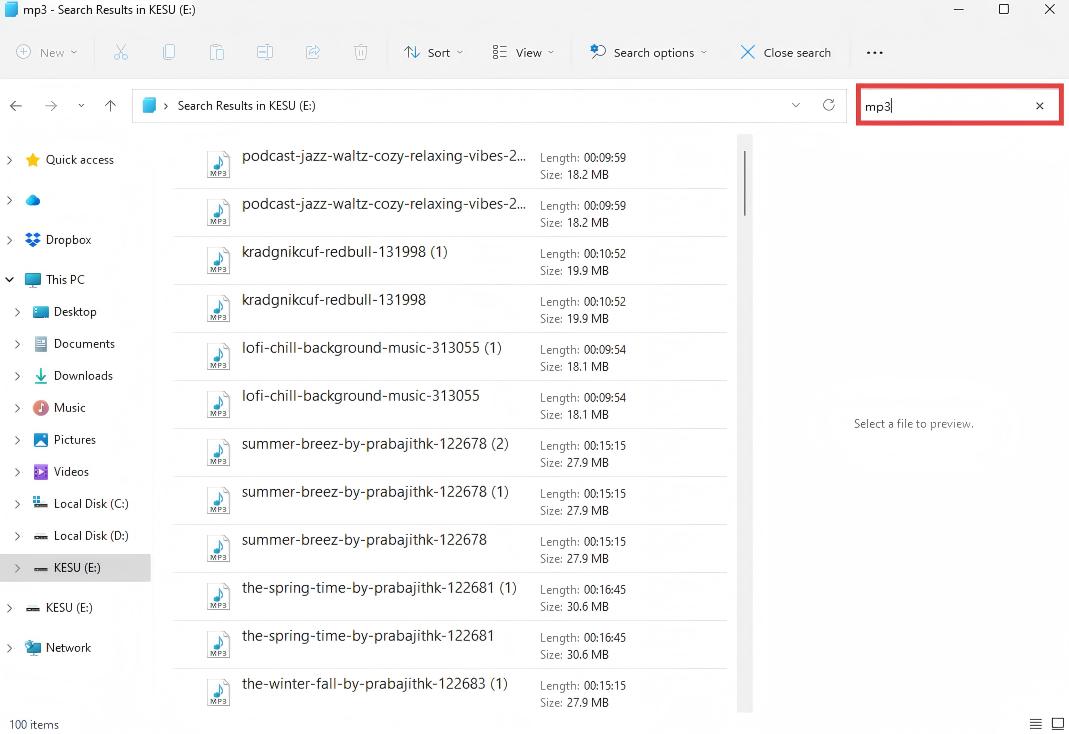Viewport: 1069px width, 734px height.
Task: Switch to details view using bottom-right icon
Action: [x=1036, y=724]
